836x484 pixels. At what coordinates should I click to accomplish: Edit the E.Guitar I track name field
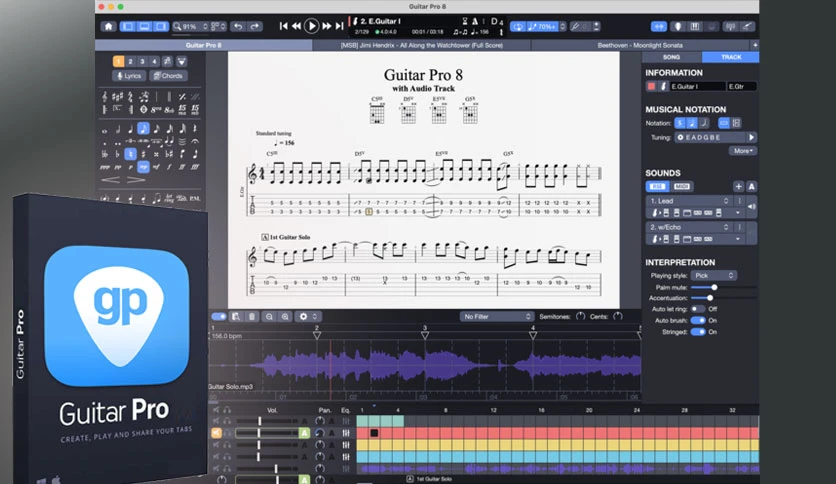(x=697, y=86)
